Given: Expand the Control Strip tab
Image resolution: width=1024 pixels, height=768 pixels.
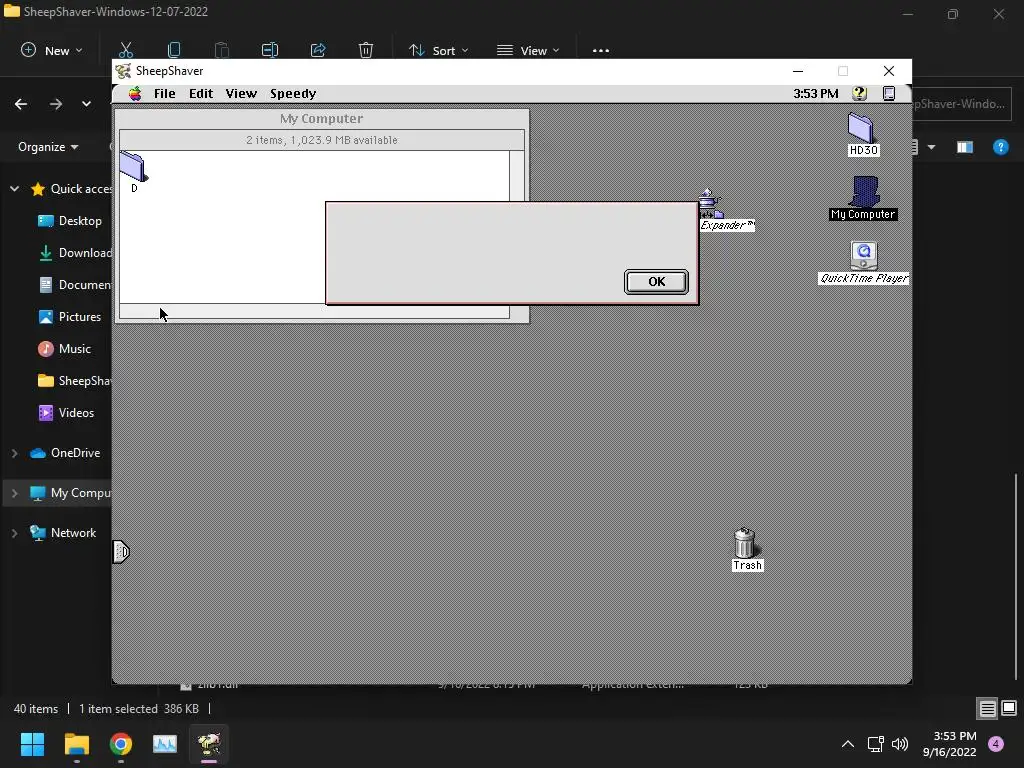Looking at the screenshot, I should coord(121,552).
